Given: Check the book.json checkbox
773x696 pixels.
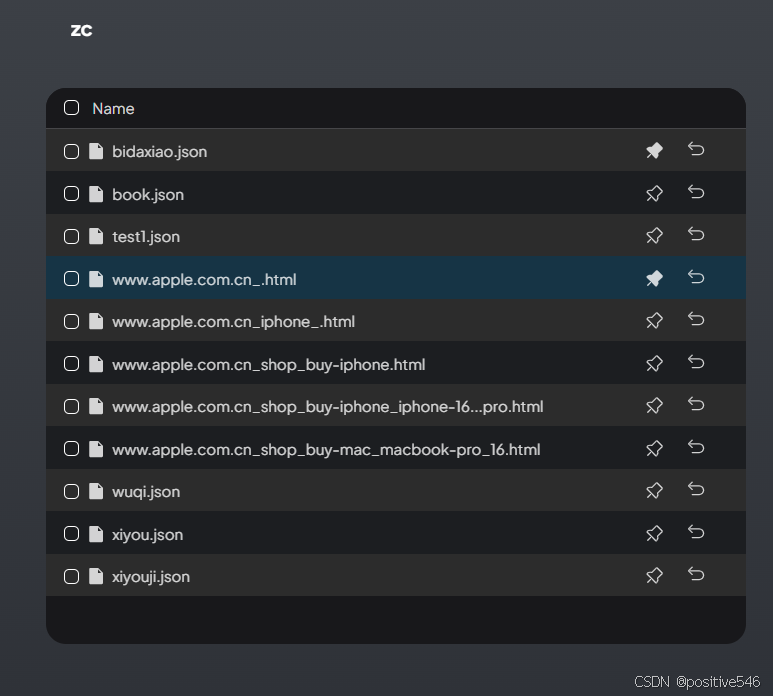Looking at the screenshot, I should pos(71,194).
